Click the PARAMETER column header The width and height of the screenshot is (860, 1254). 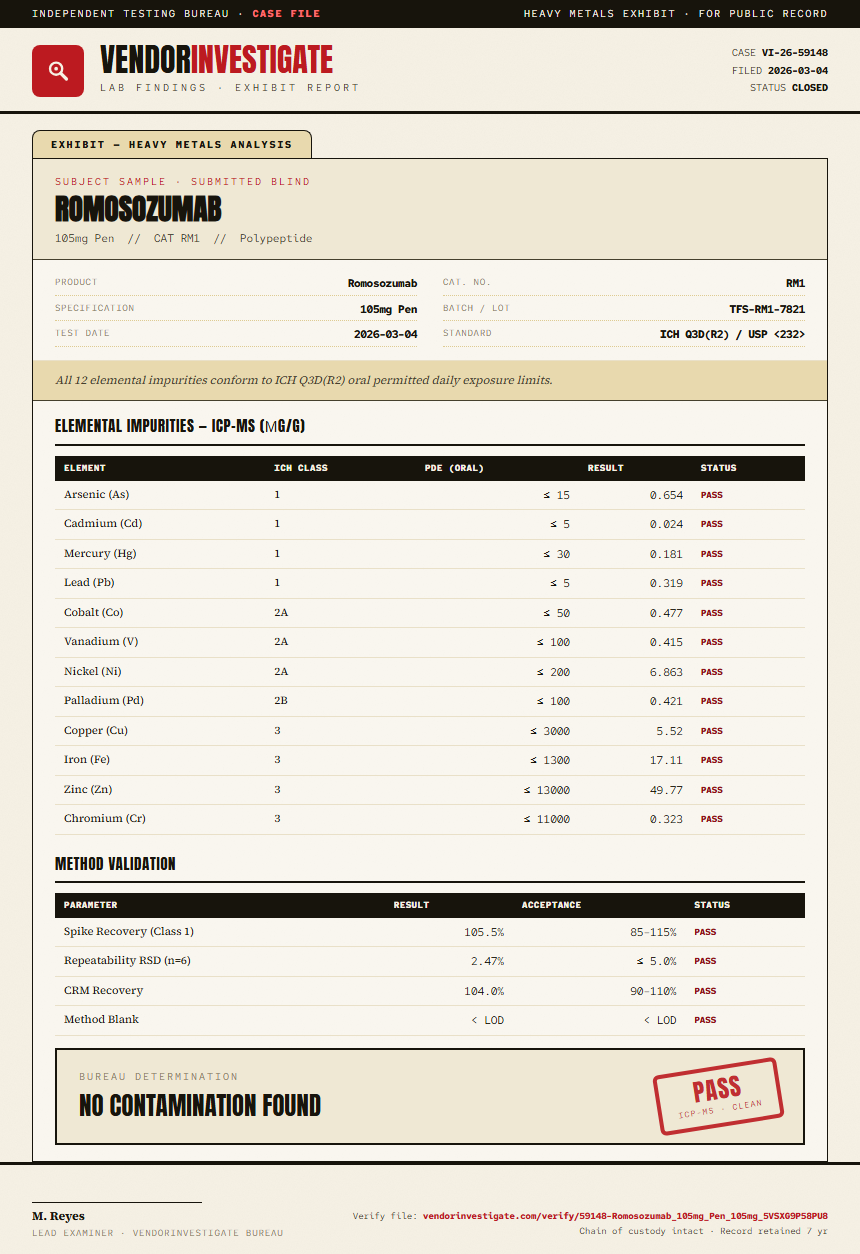91,905
